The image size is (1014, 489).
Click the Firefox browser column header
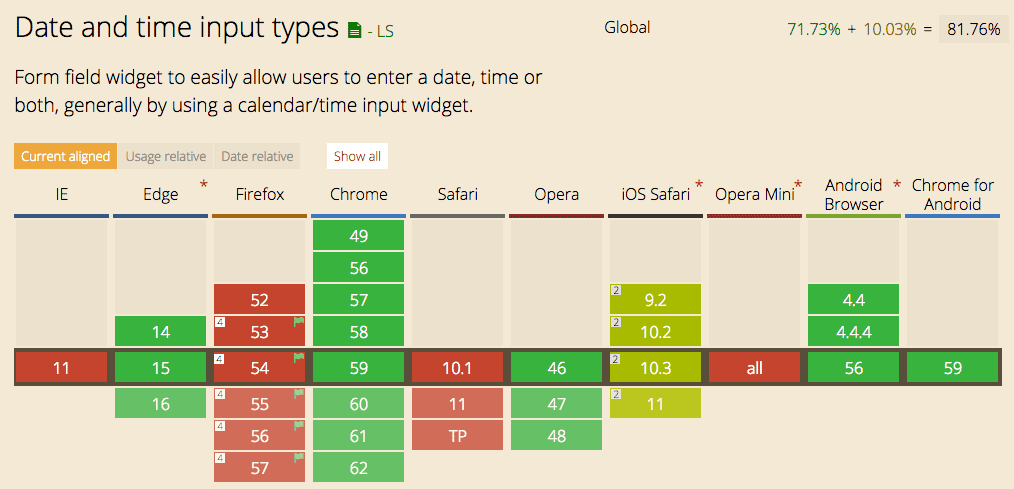click(259, 194)
